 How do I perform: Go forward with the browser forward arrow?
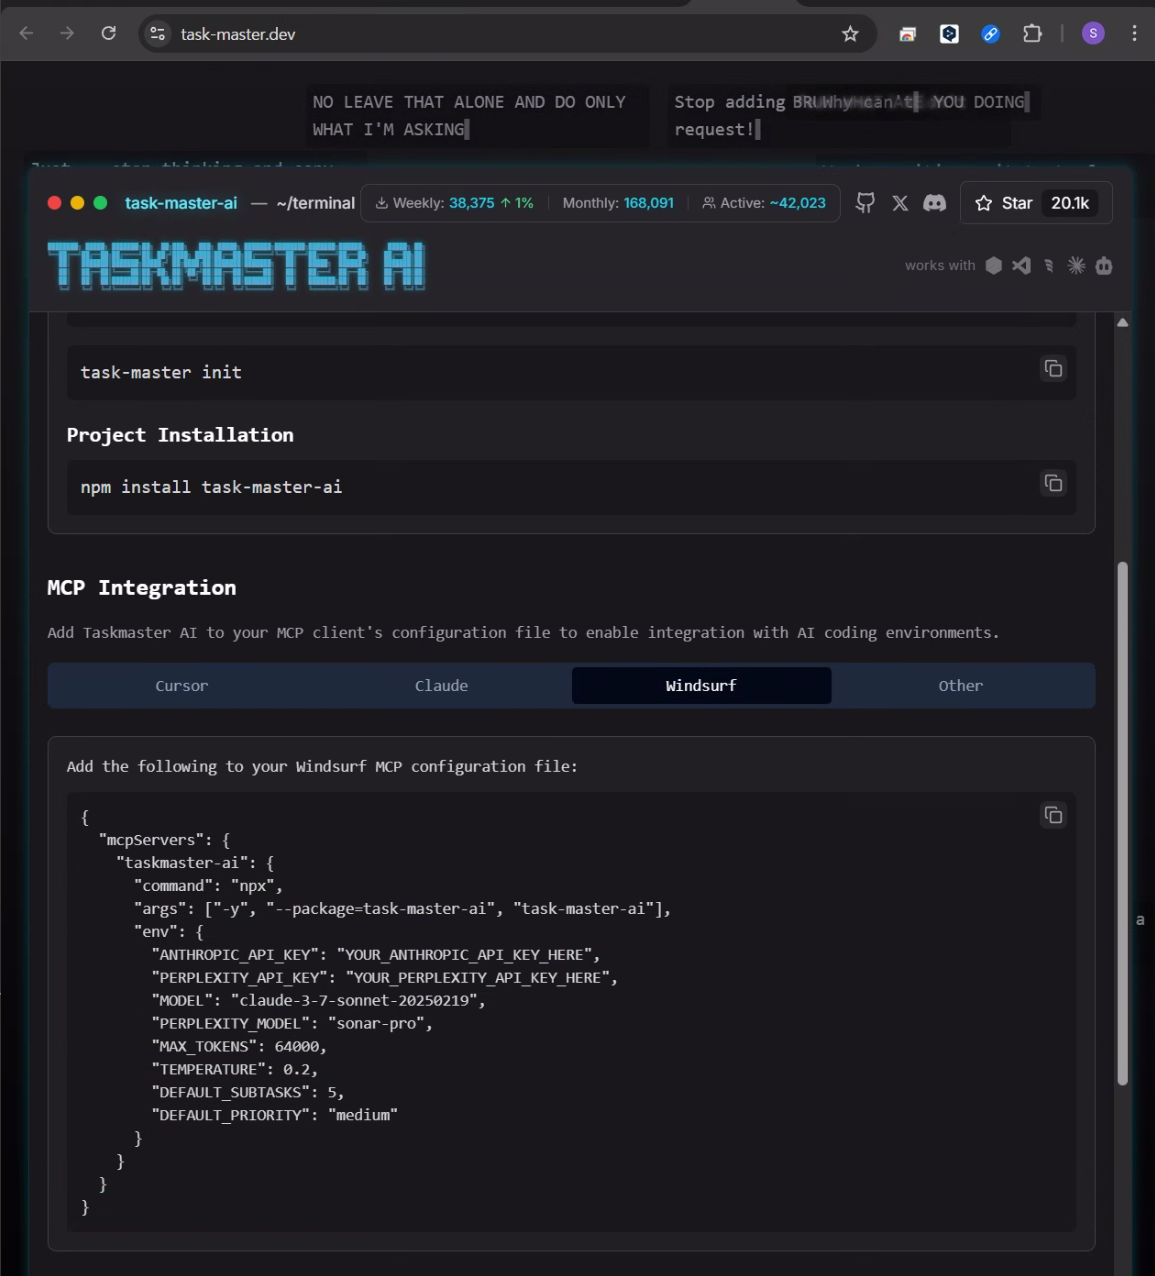point(67,33)
